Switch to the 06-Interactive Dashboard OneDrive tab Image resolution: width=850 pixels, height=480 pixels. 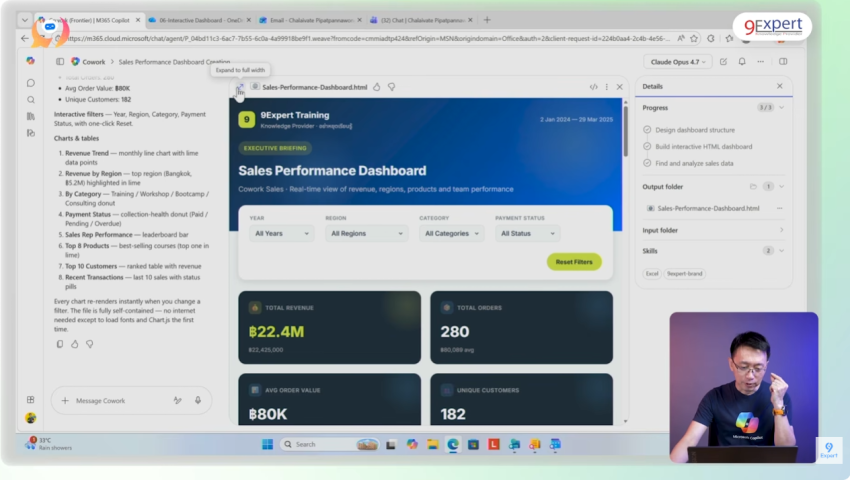click(x=199, y=20)
